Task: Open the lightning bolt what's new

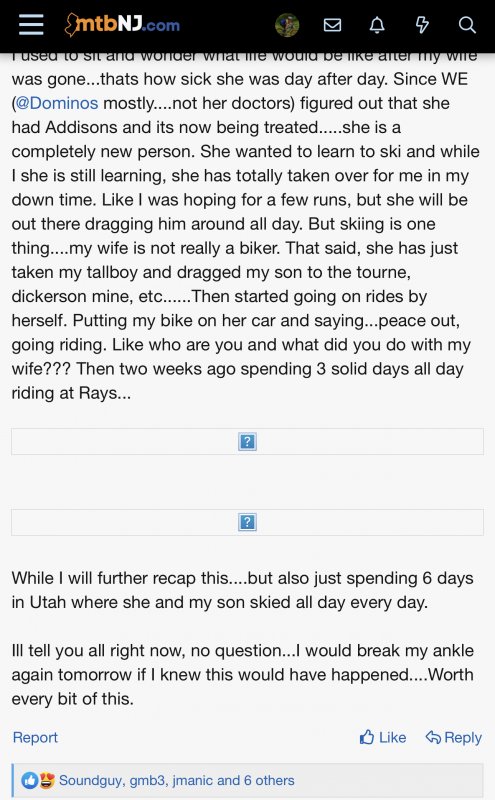Action: click(422, 25)
